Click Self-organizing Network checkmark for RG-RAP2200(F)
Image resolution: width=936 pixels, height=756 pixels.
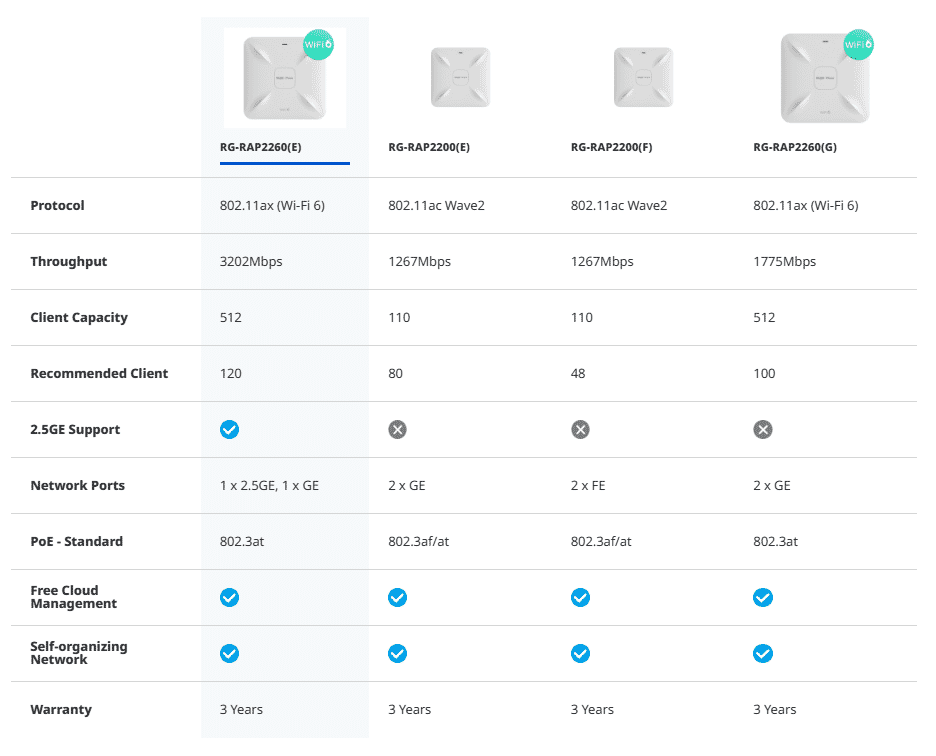pos(580,653)
